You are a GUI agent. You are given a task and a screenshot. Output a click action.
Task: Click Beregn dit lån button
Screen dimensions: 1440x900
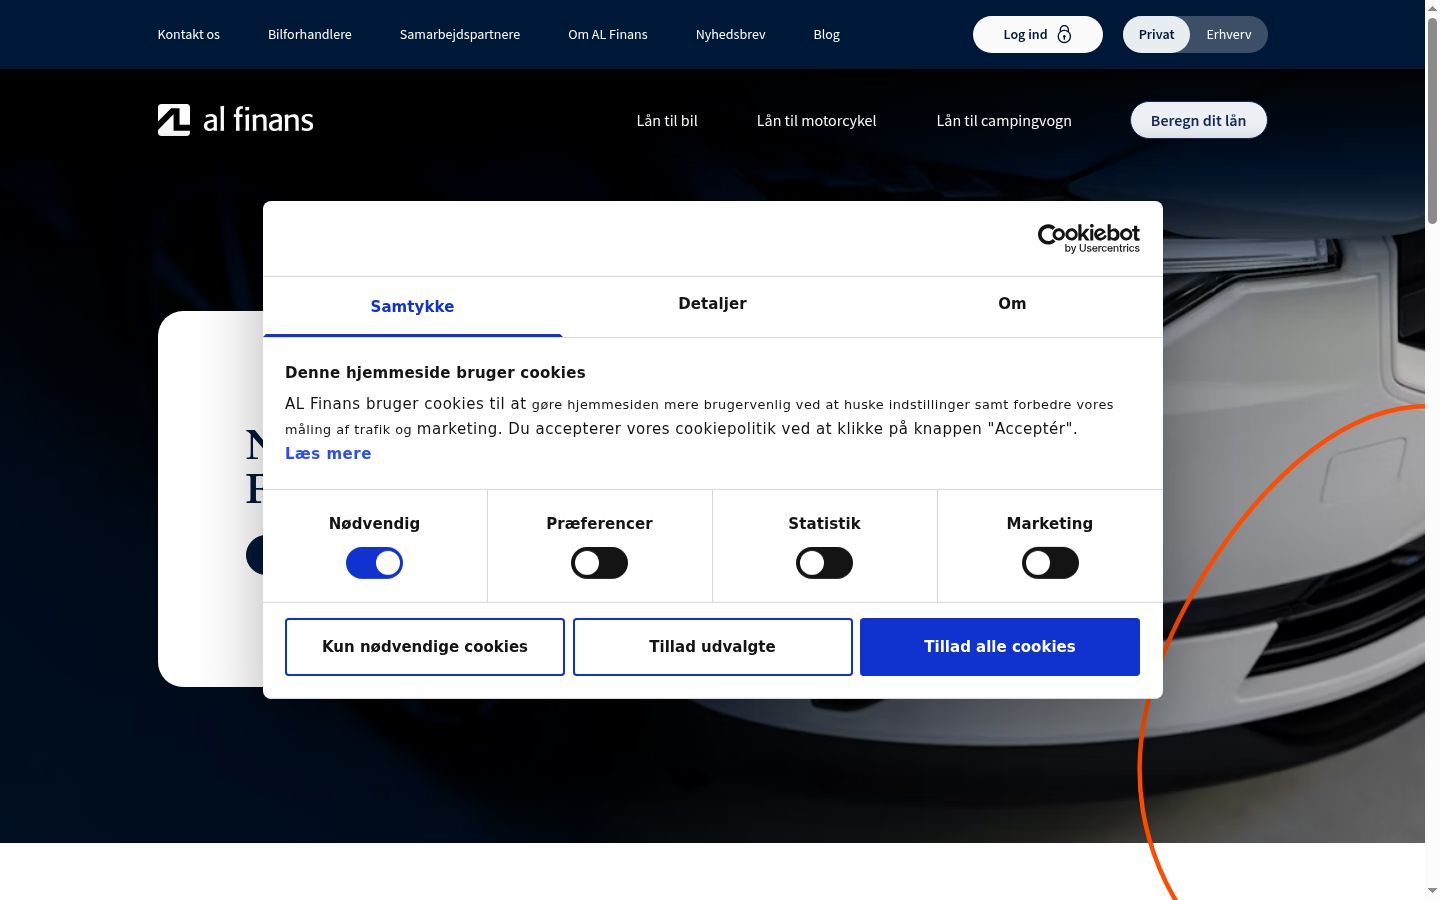click(1199, 120)
